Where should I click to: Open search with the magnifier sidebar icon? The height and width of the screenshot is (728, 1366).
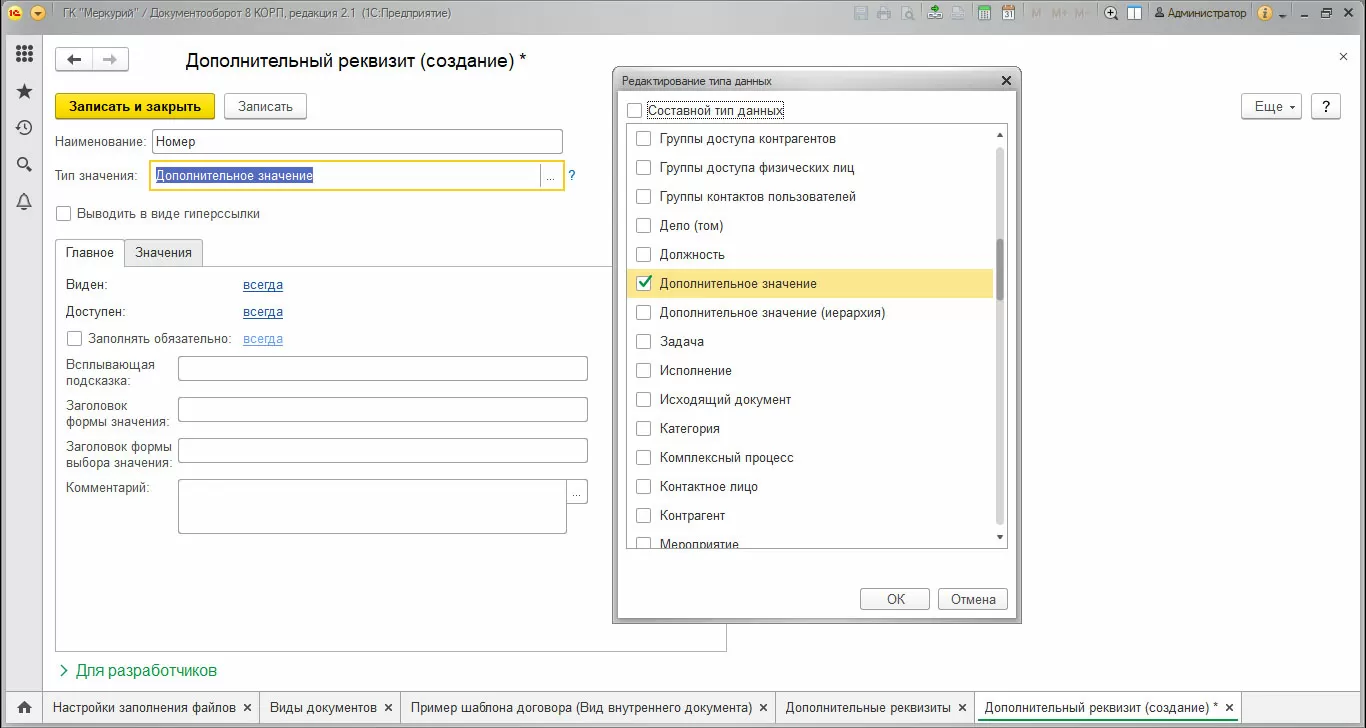pyautogui.click(x=25, y=165)
